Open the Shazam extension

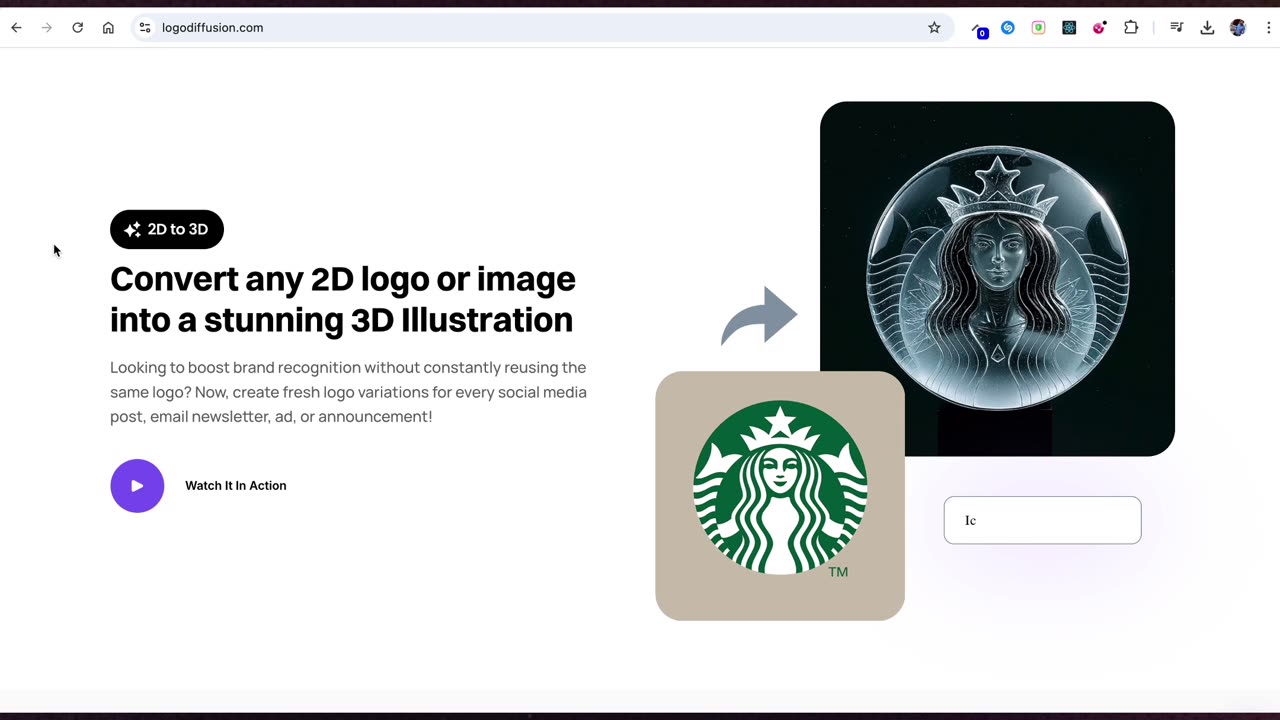(x=1008, y=28)
